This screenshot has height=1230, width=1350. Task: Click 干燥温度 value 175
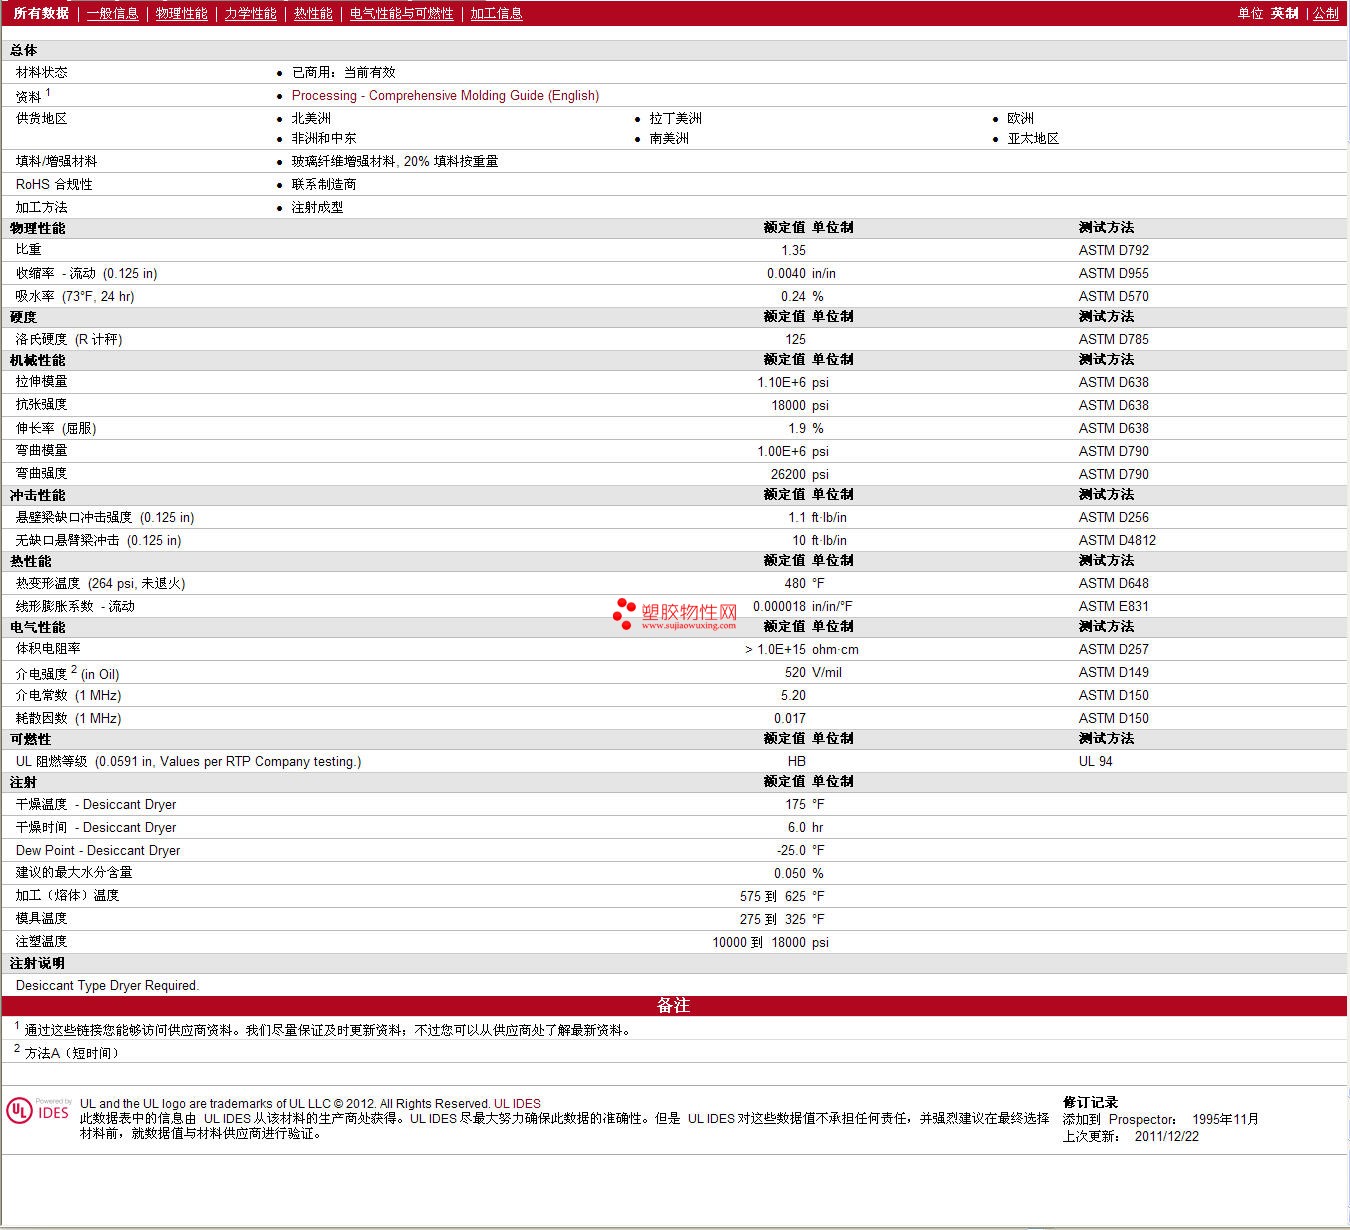pos(795,804)
